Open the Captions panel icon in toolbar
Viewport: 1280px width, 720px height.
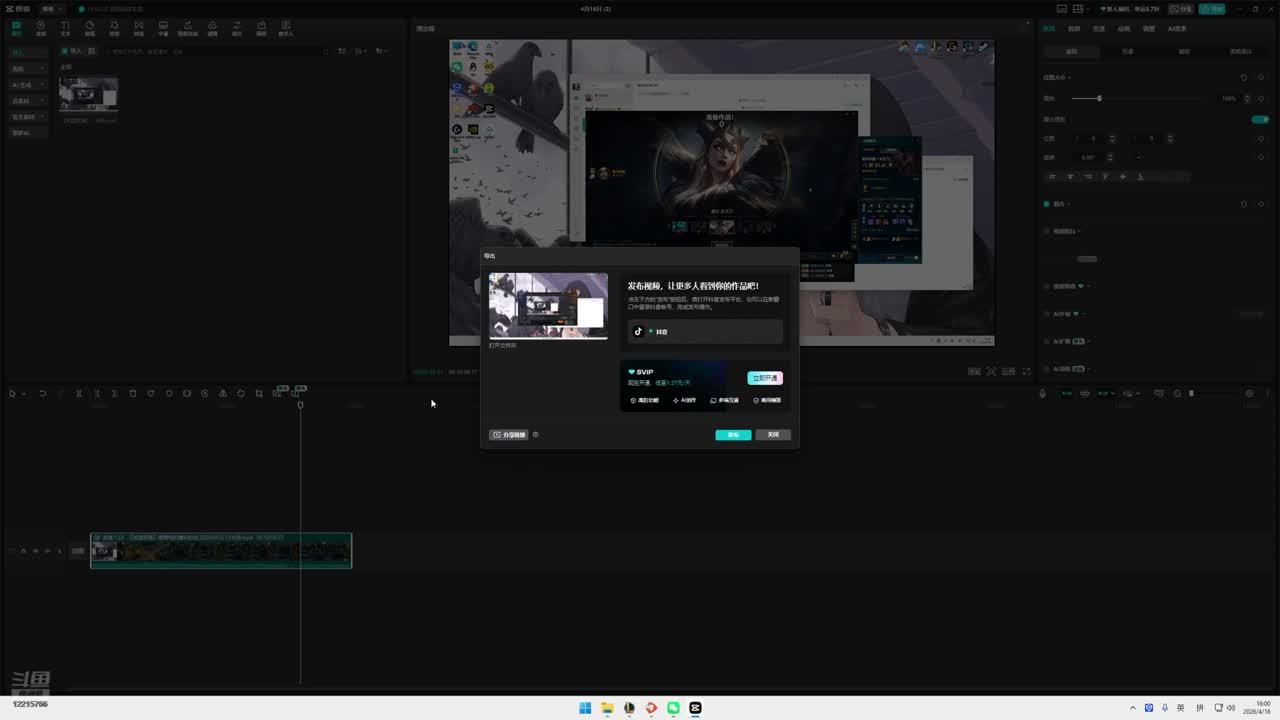pyautogui.click(x=163, y=28)
